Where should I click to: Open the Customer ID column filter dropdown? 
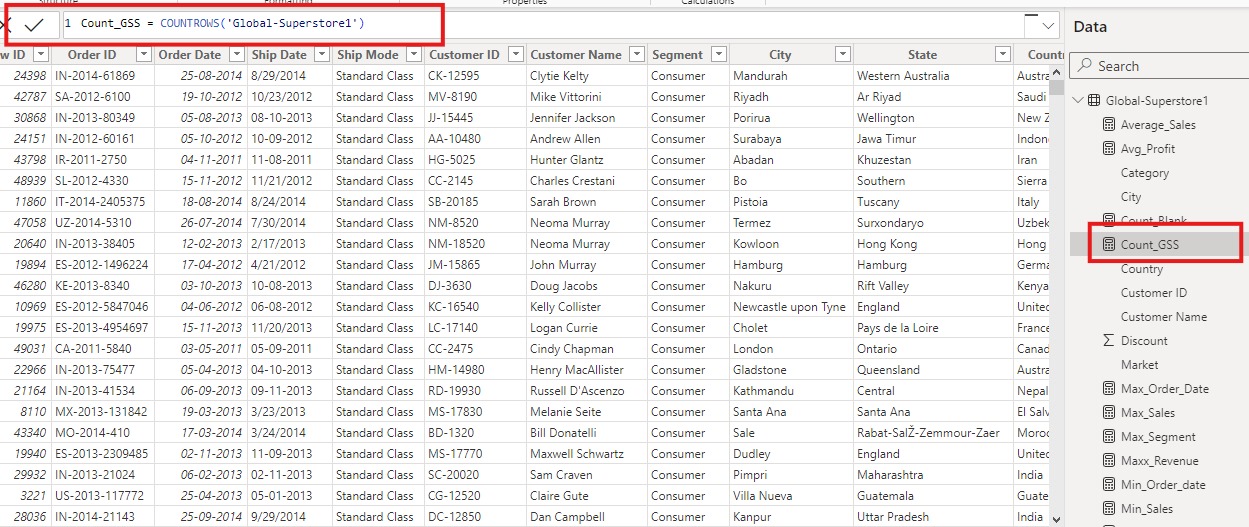click(516, 55)
